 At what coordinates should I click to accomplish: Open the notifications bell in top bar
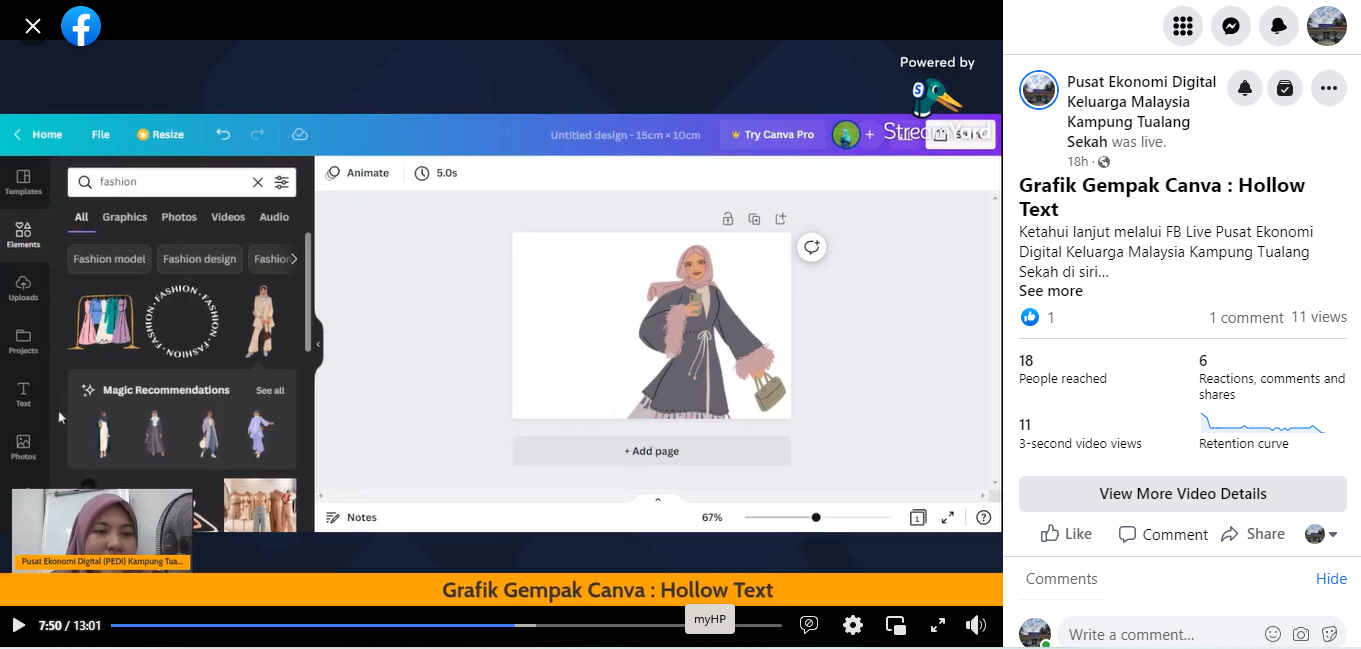(1279, 26)
